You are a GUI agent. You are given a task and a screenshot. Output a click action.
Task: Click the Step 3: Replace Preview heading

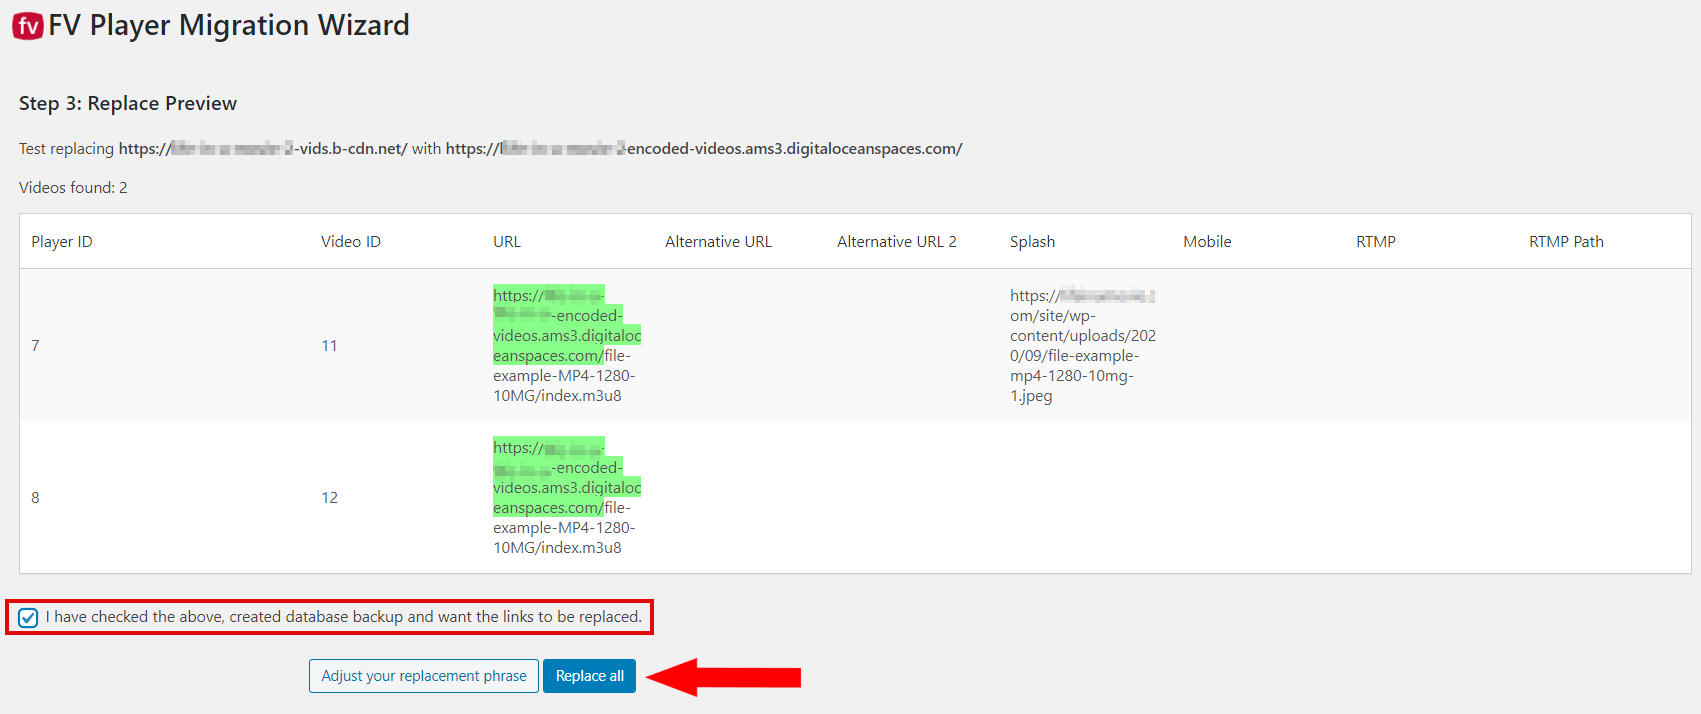pyautogui.click(x=128, y=104)
